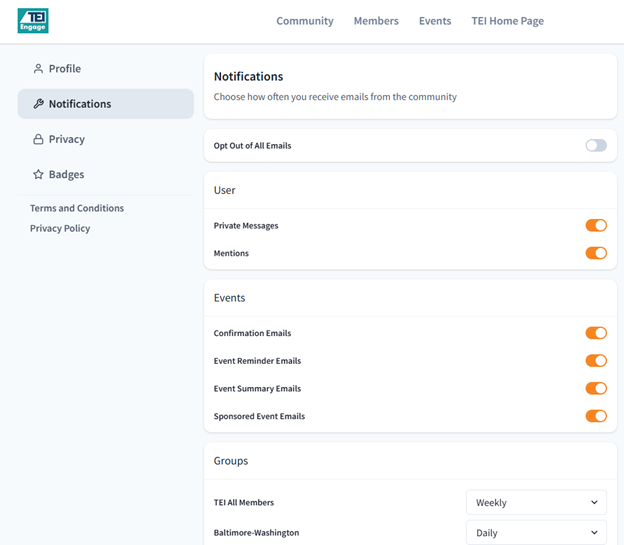Click the Groups section heading
This screenshot has width=624, height=545.
pos(231,461)
